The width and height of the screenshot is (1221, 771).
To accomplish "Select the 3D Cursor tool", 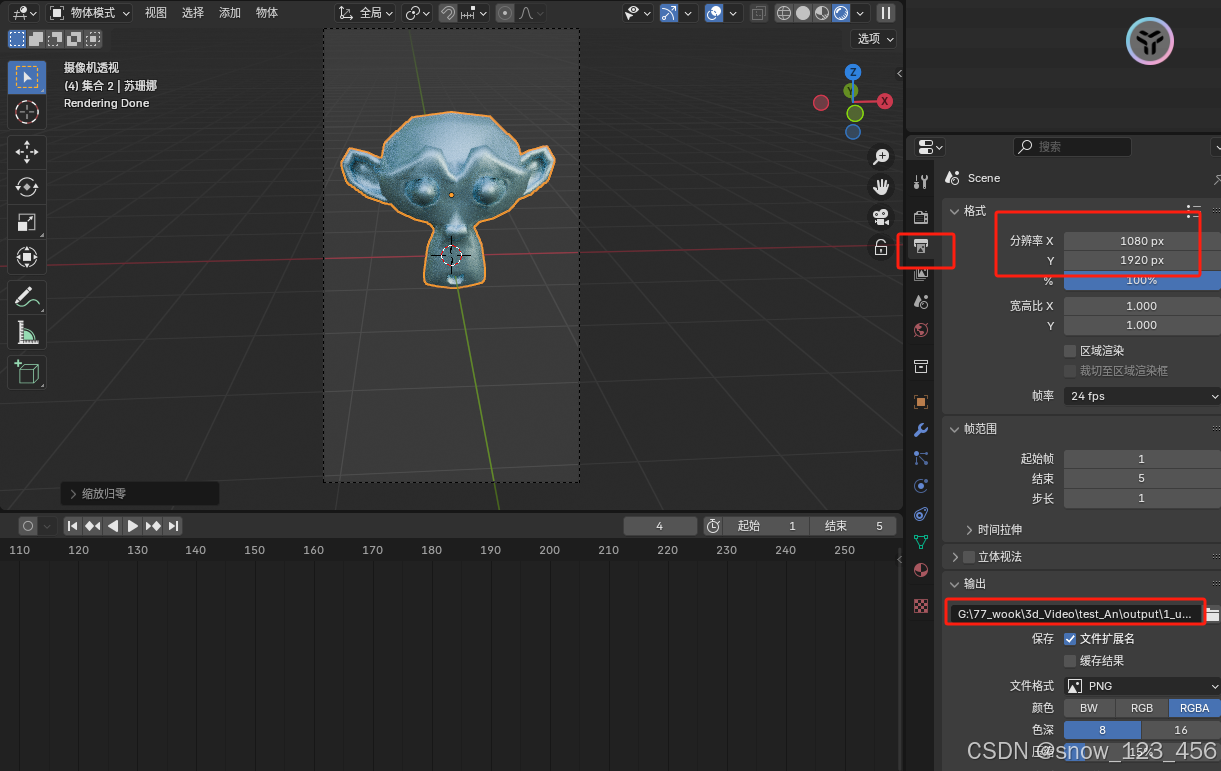I will click(27, 112).
